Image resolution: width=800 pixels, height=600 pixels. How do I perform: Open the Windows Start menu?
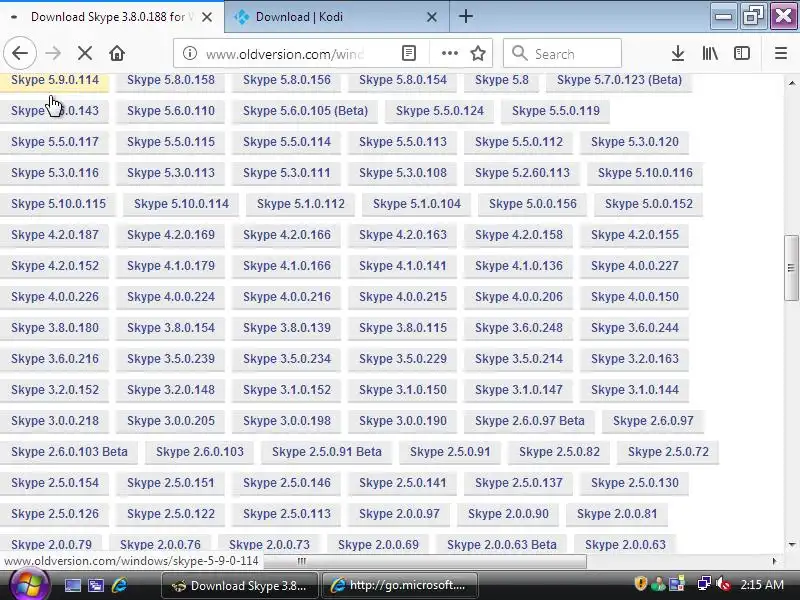[28, 585]
